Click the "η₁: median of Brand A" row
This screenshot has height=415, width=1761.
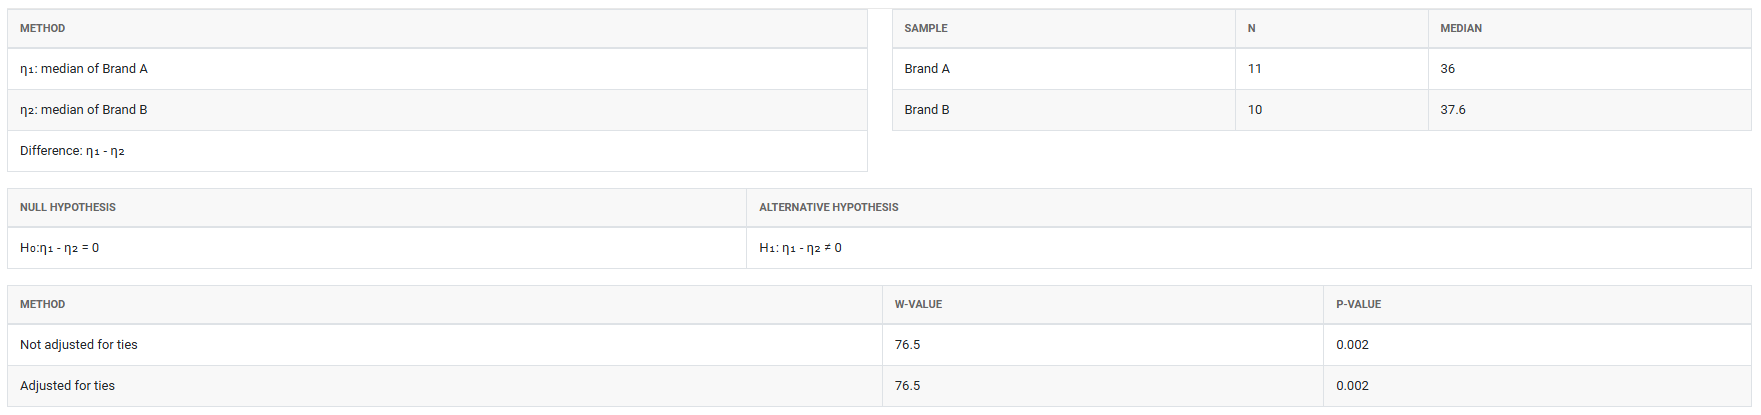tap(84, 69)
